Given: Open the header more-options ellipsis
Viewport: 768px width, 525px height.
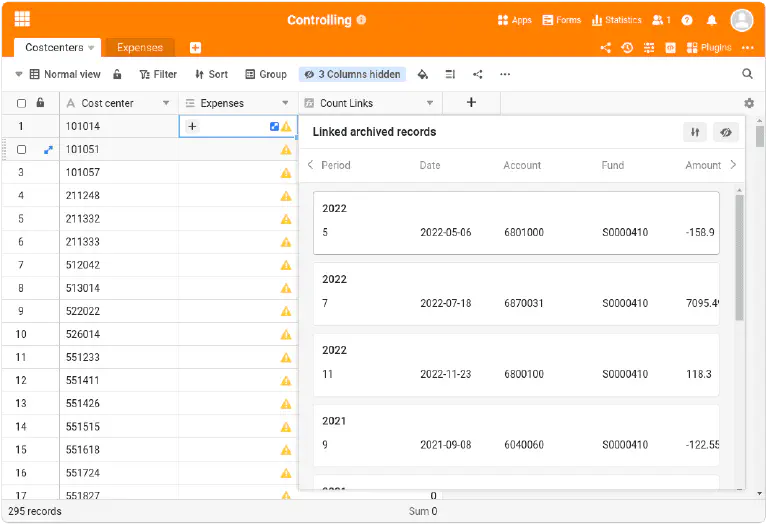Looking at the screenshot, I should click(x=747, y=48).
